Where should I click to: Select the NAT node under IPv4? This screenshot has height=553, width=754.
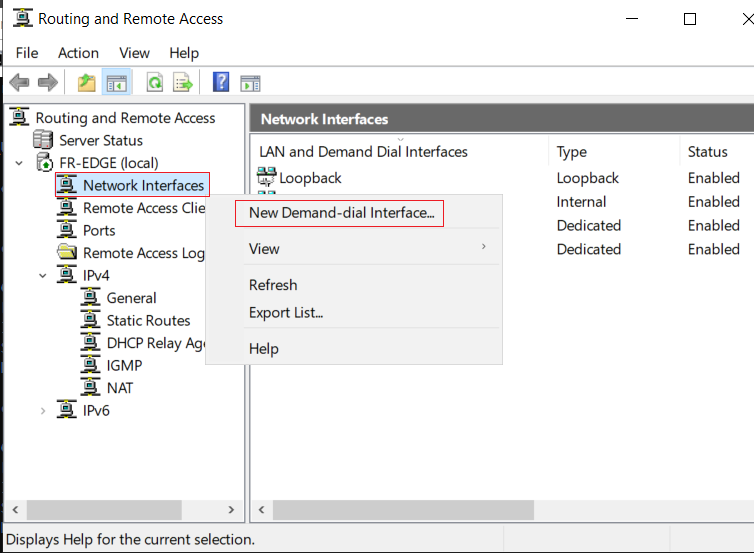click(x=119, y=388)
